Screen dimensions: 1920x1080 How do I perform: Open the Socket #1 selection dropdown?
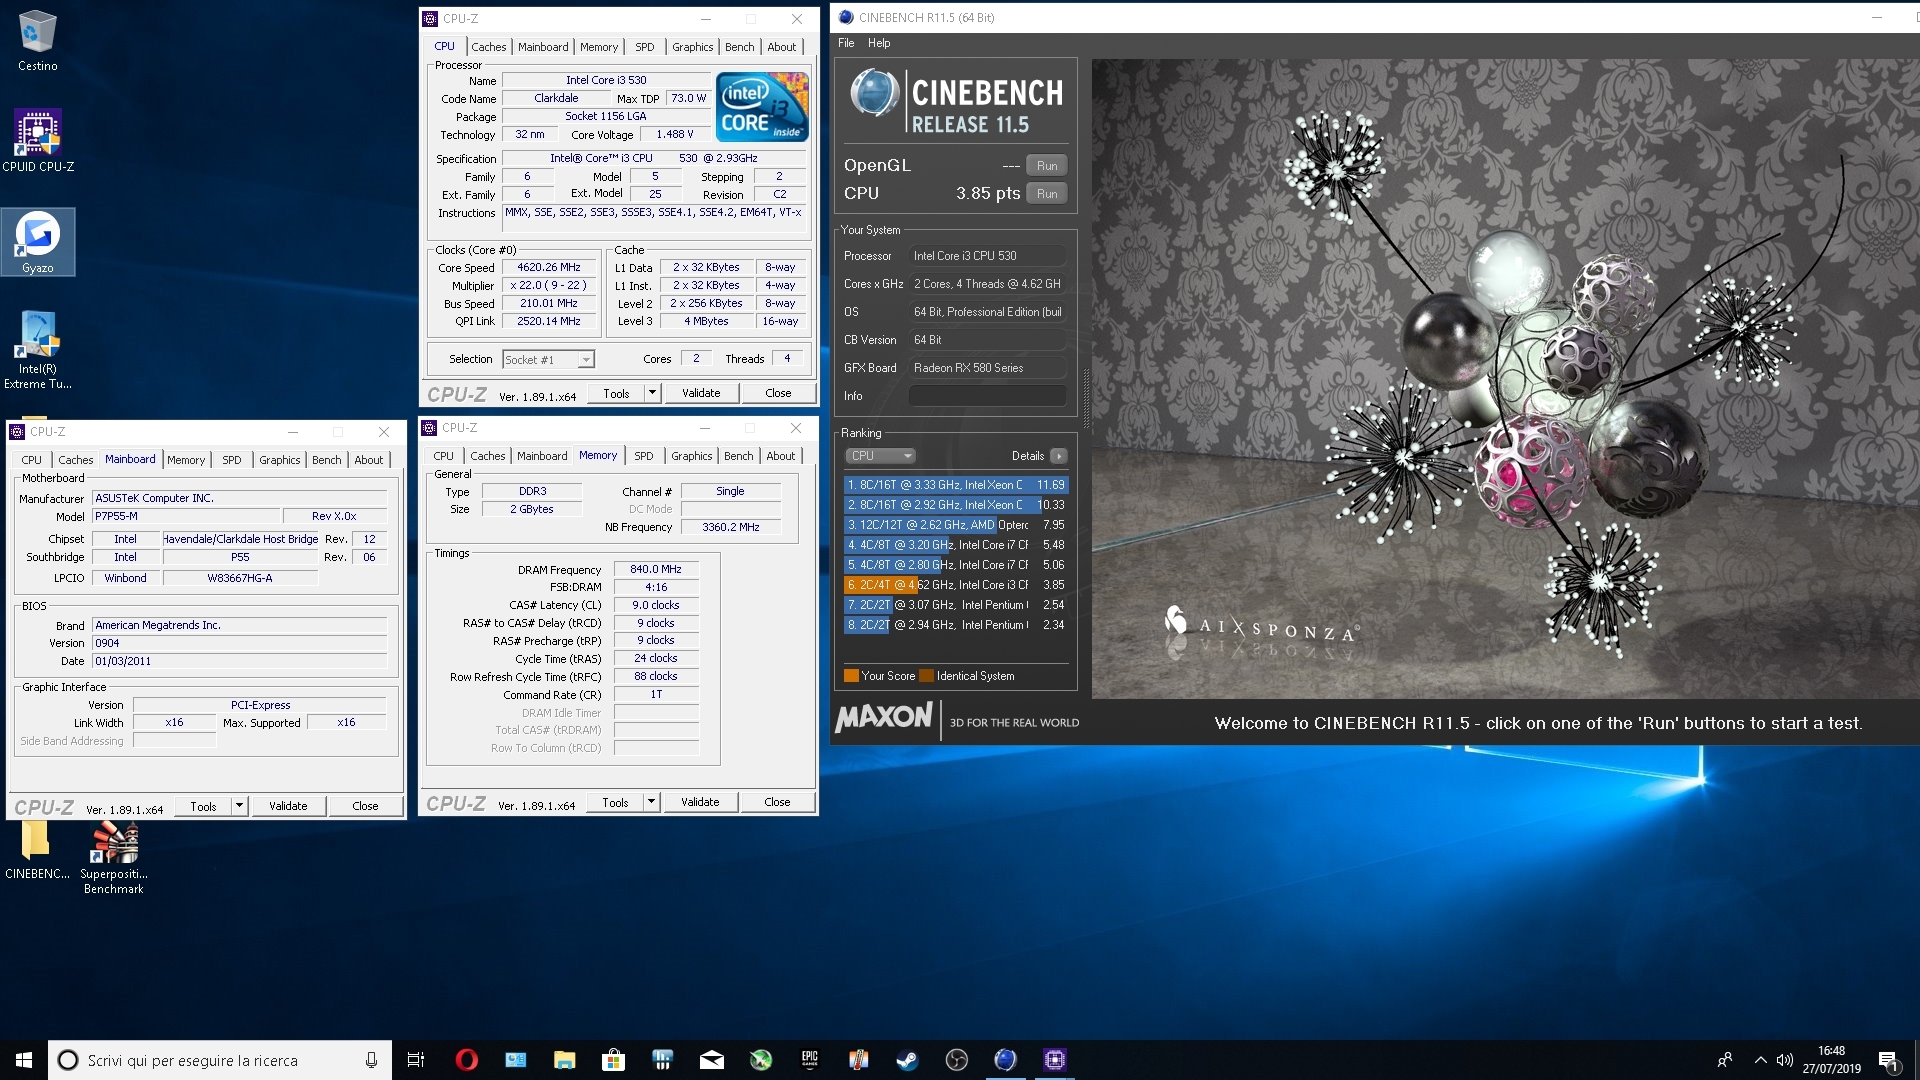(x=586, y=360)
